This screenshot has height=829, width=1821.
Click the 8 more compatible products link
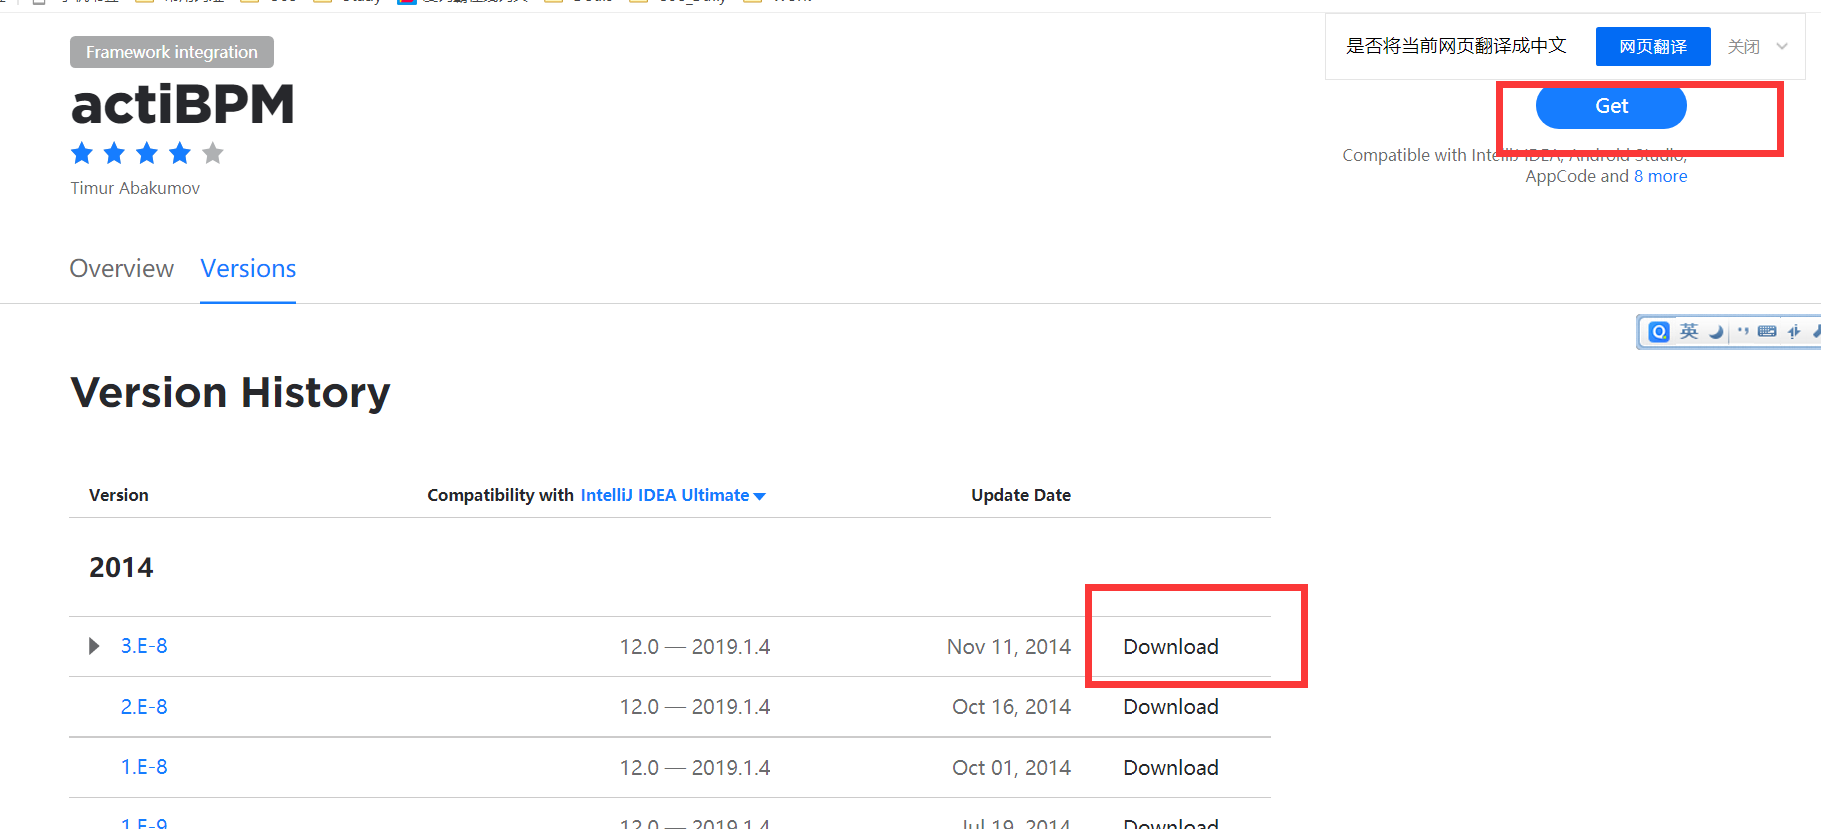coord(1660,176)
